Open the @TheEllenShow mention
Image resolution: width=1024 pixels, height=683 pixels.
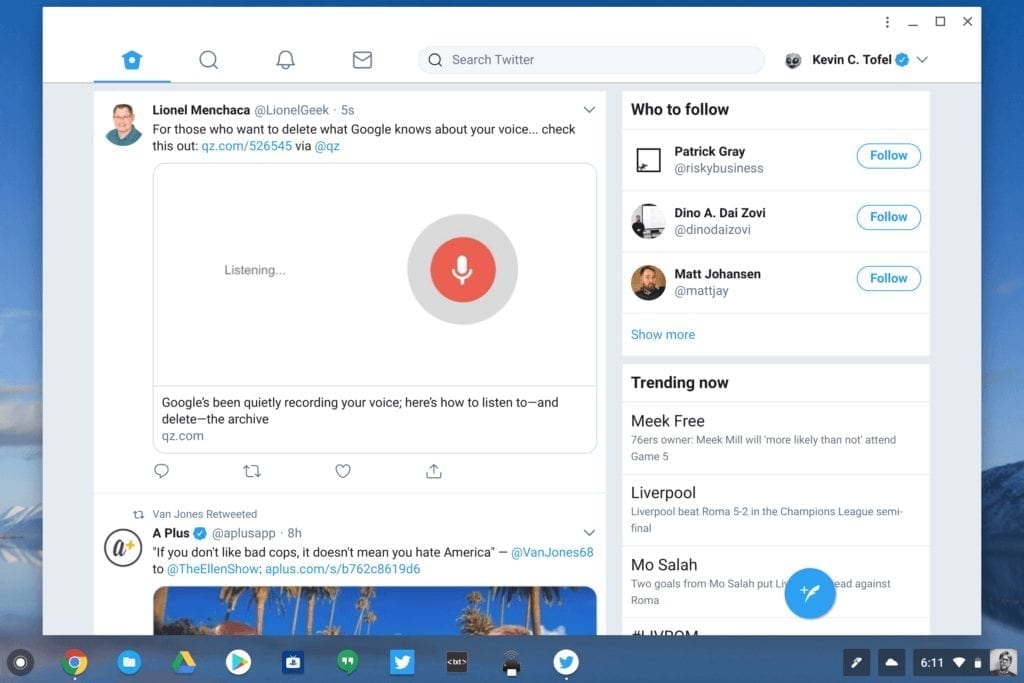[x=213, y=569]
